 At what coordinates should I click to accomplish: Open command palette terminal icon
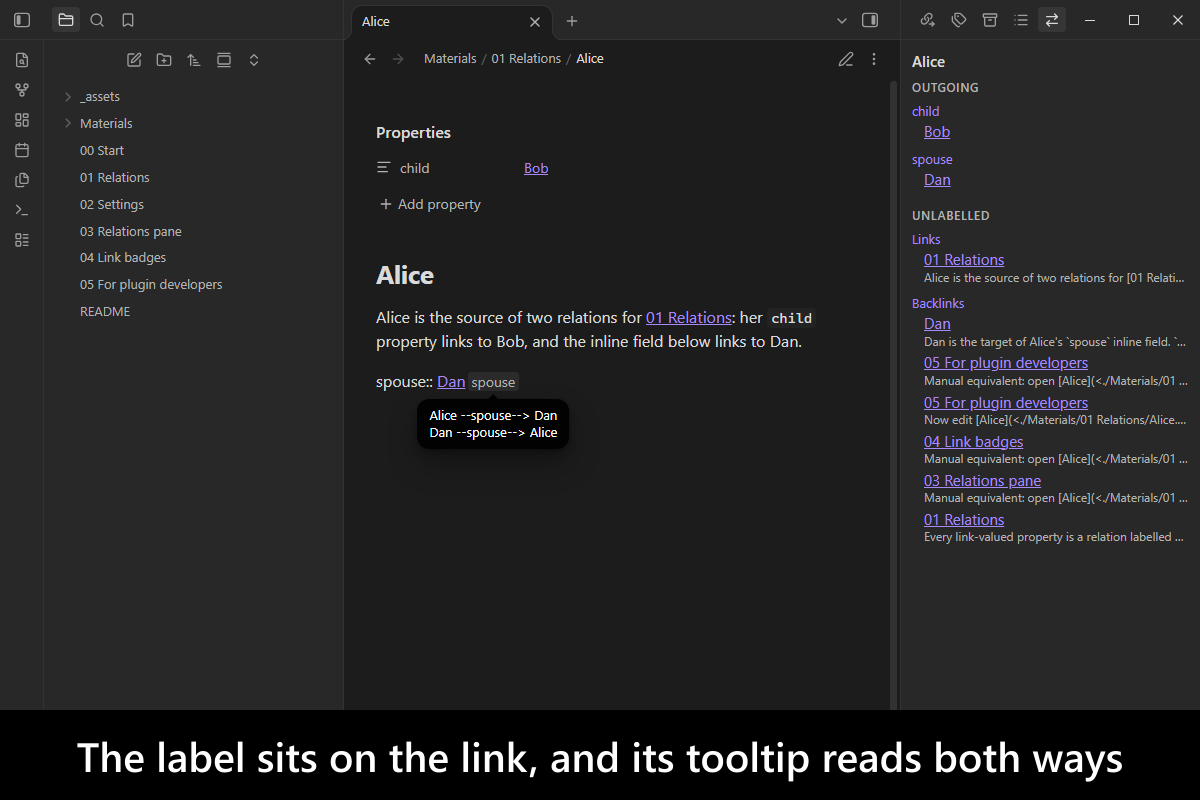click(x=22, y=210)
